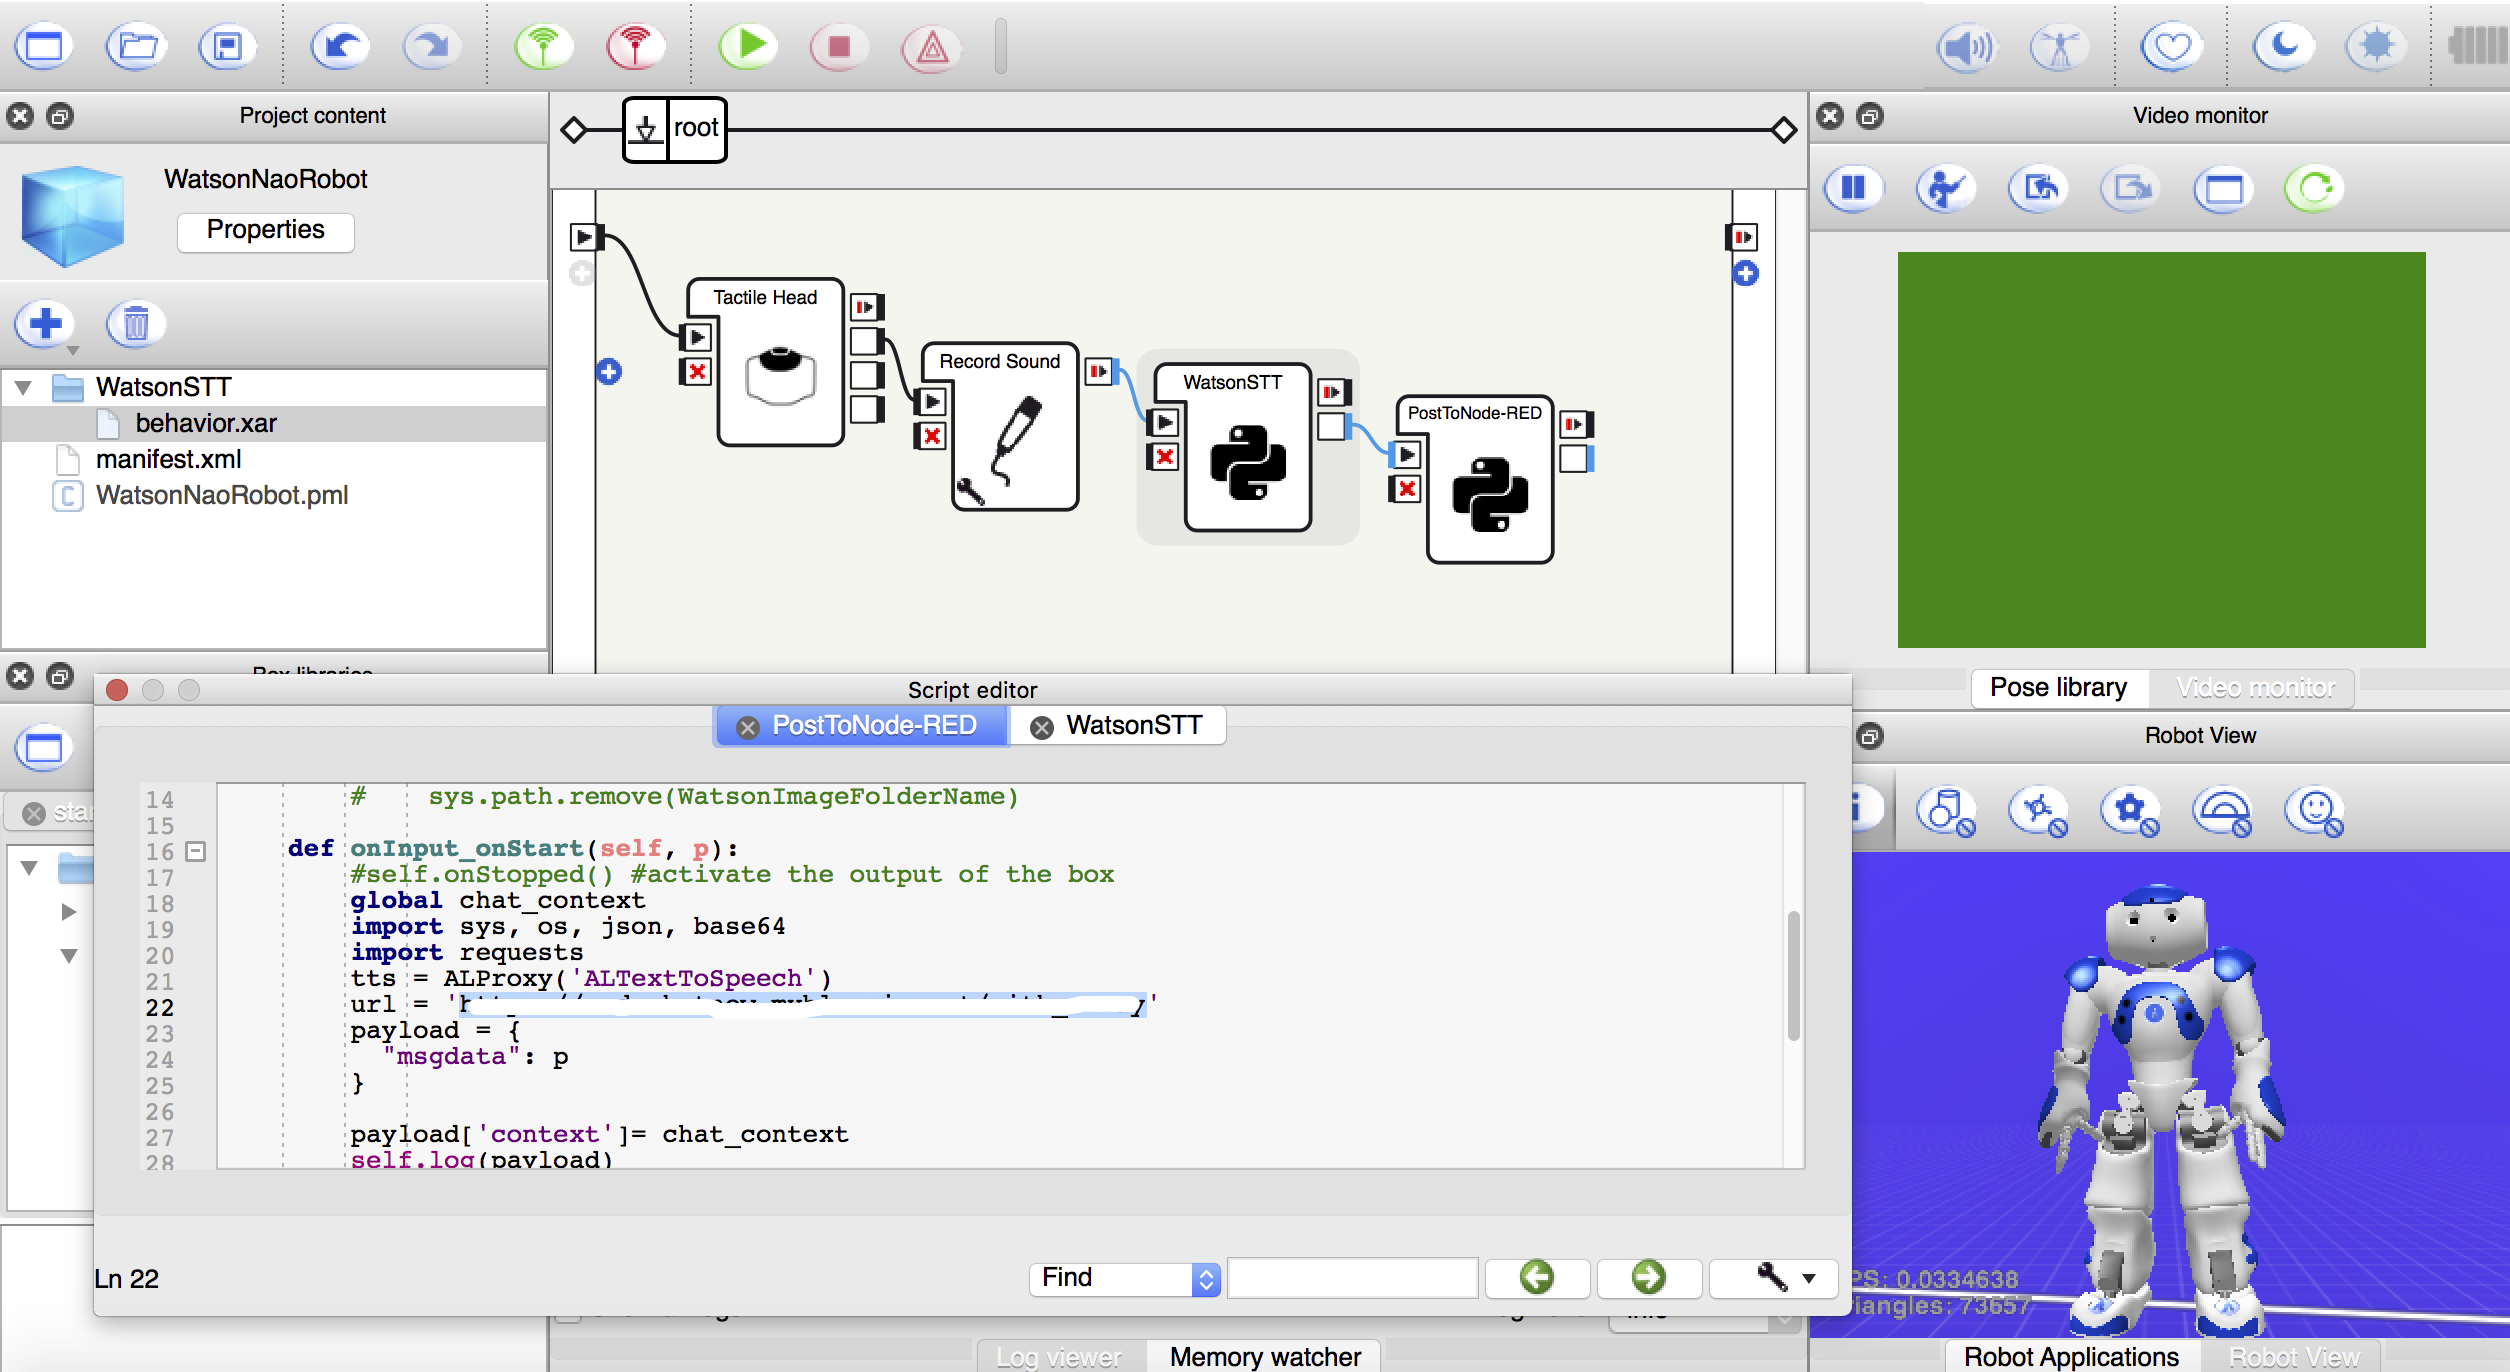Click the script editor vertical scrollbar

click(x=1793, y=975)
